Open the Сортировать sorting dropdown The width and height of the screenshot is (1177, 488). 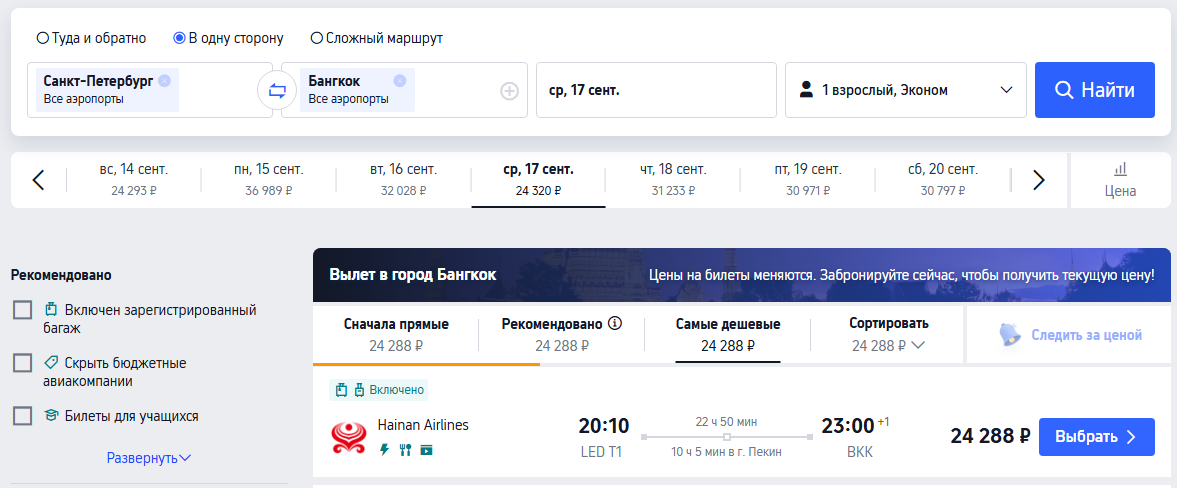click(x=888, y=335)
